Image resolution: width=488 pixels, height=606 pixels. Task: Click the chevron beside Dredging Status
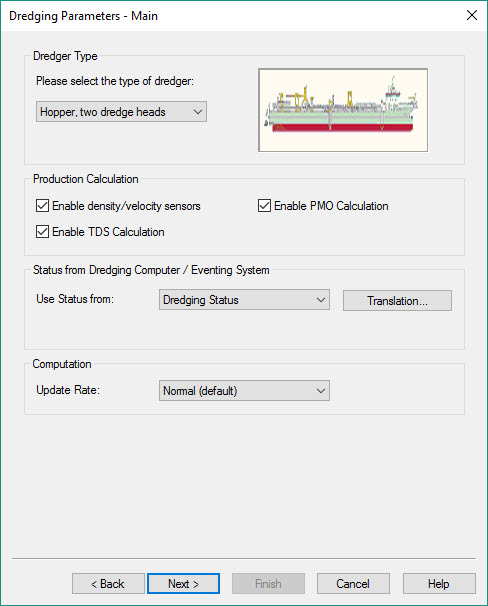(321, 300)
